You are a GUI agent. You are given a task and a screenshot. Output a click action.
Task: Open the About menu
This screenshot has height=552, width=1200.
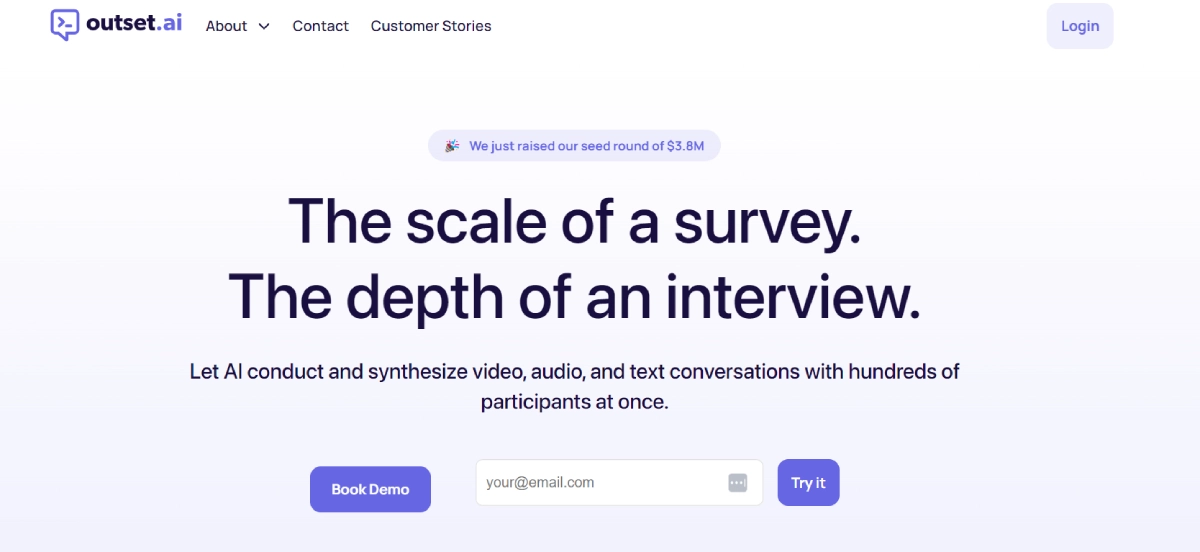(x=227, y=26)
